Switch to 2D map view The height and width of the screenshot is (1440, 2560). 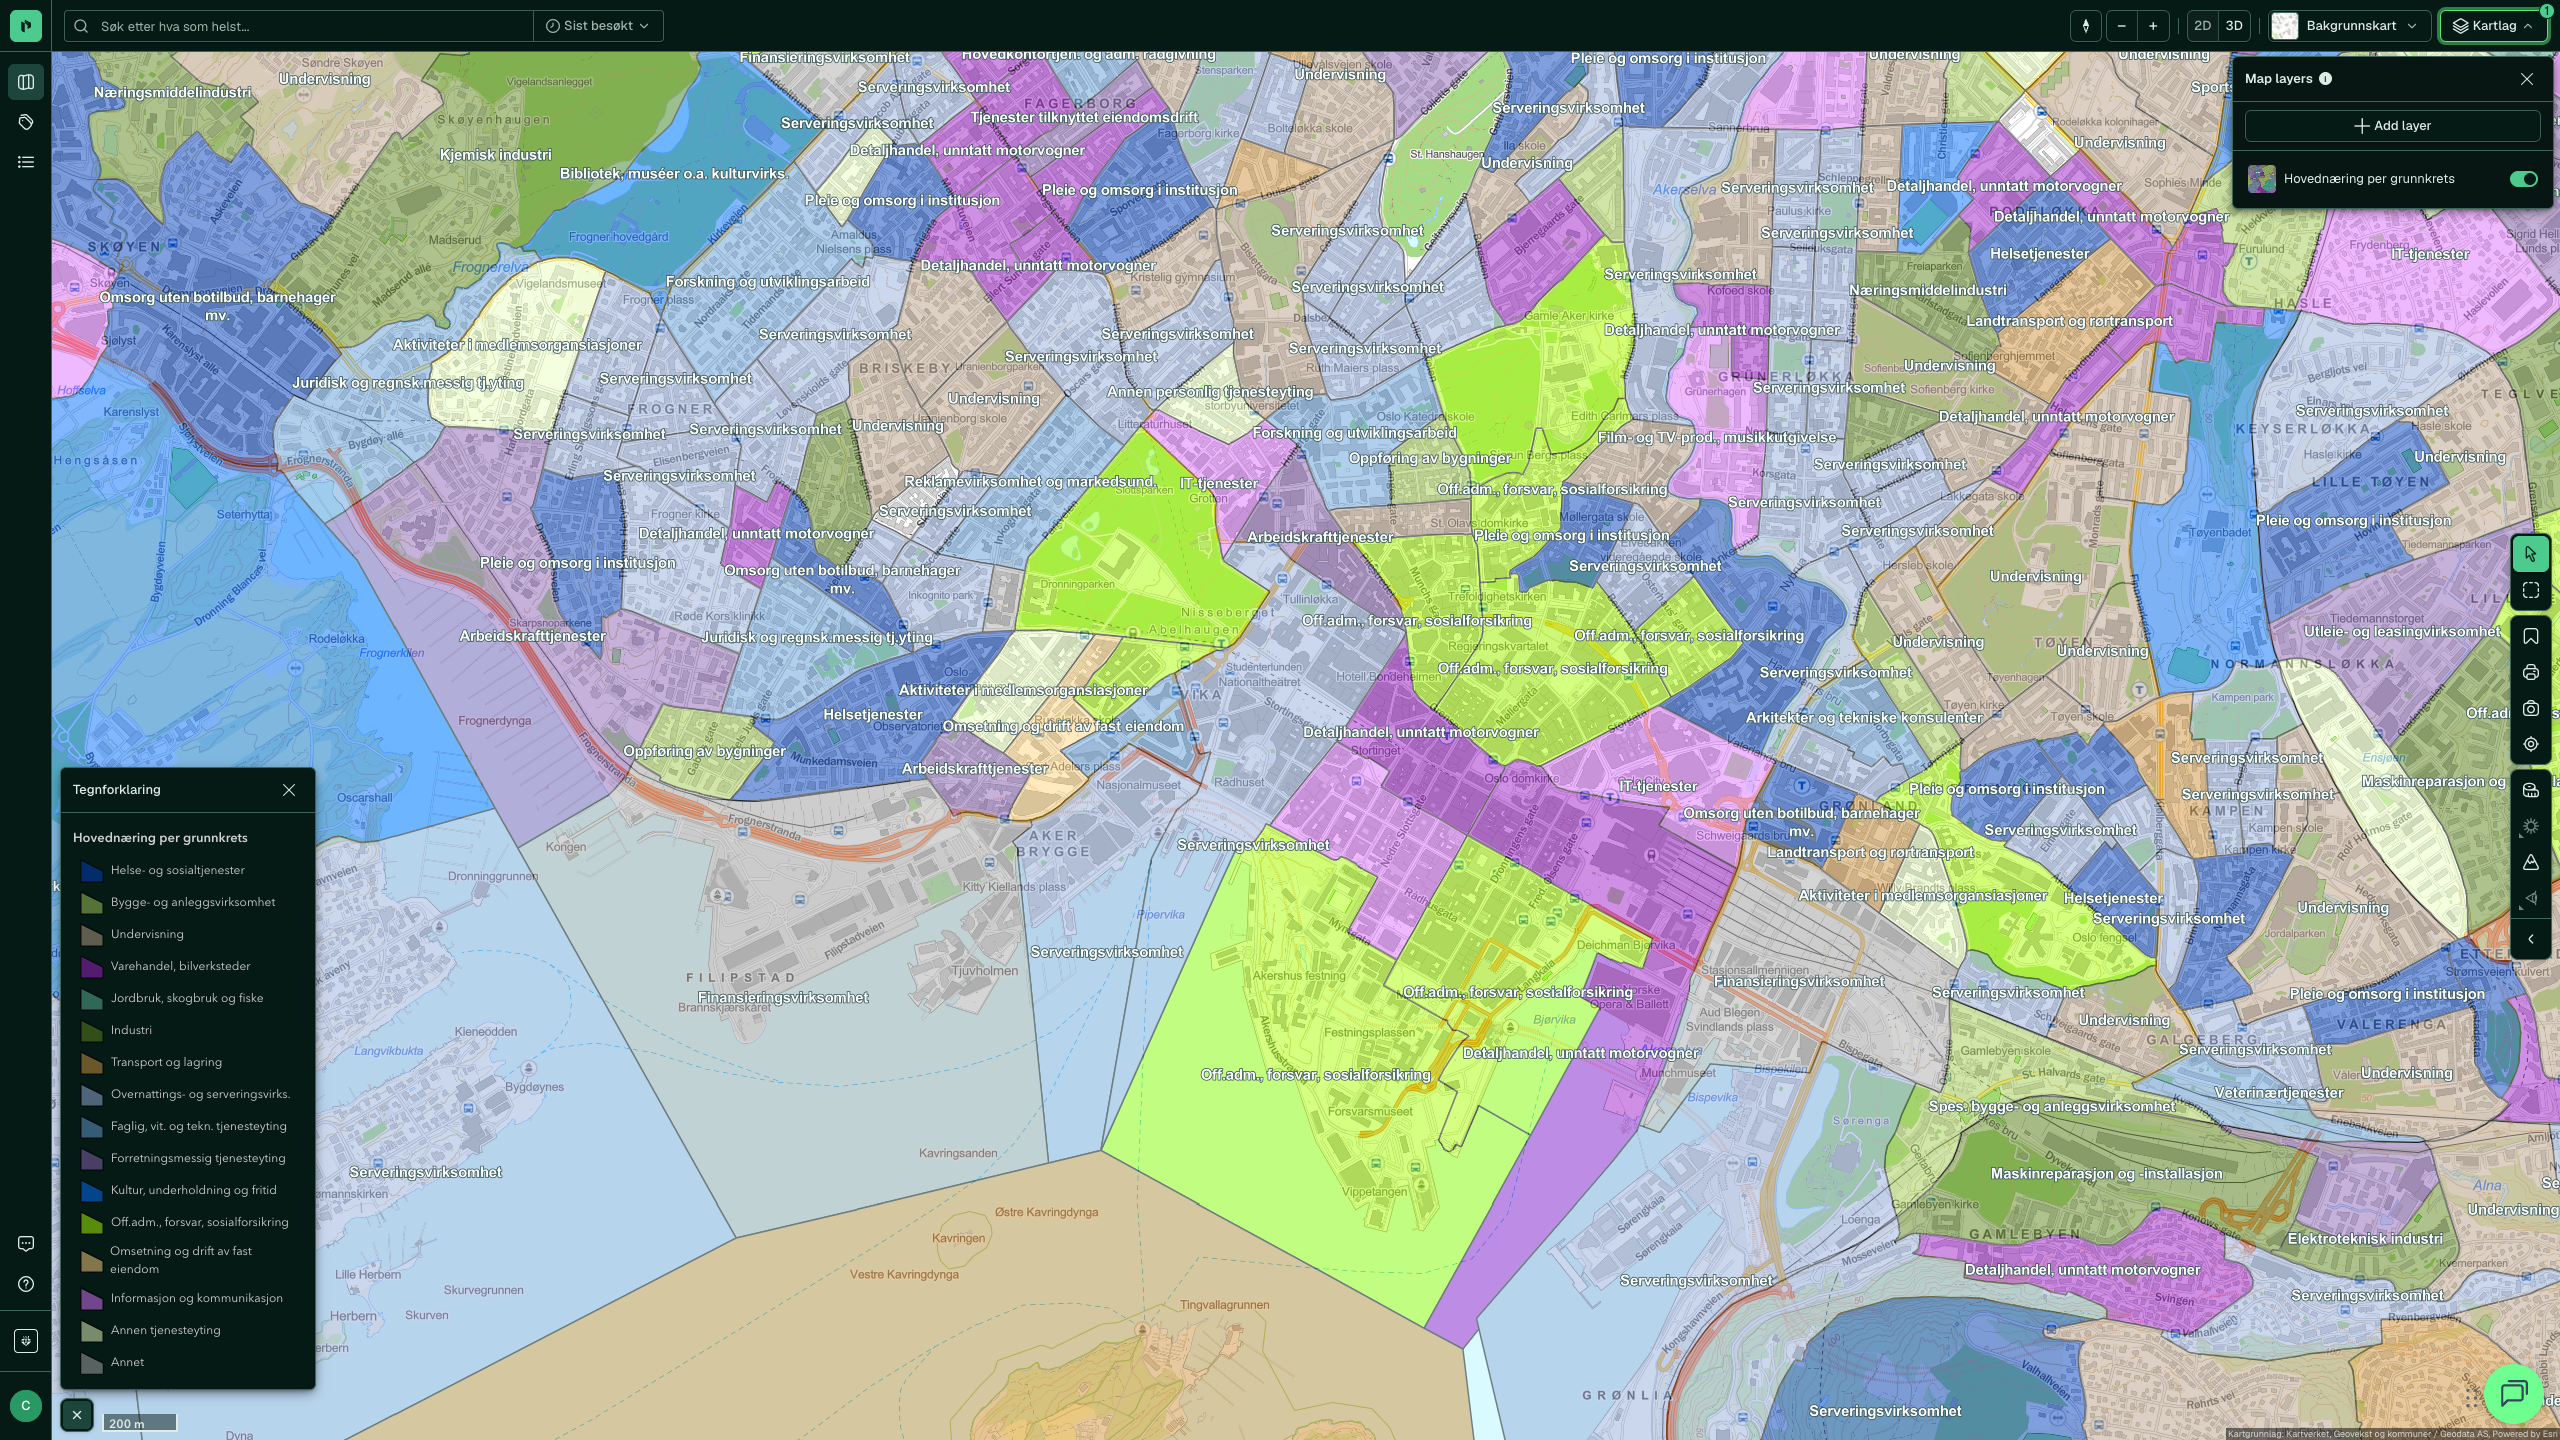point(2202,26)
